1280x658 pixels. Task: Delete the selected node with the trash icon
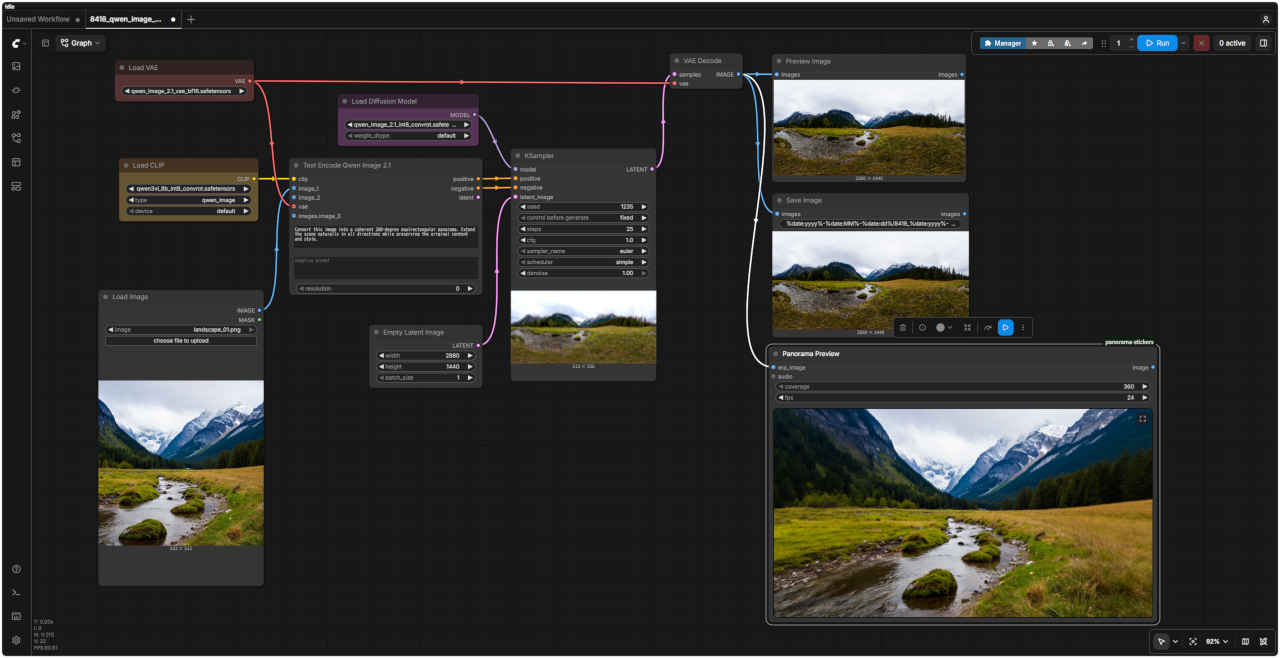pos(903,327)
